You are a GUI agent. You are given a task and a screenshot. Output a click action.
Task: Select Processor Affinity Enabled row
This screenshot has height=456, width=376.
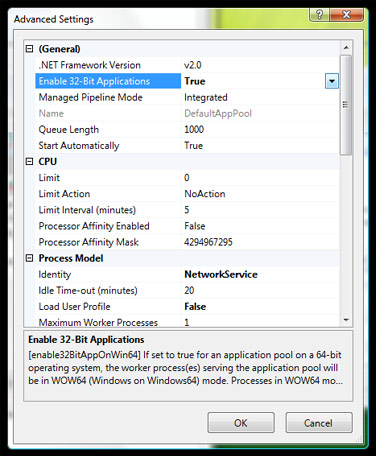(187, 226)
